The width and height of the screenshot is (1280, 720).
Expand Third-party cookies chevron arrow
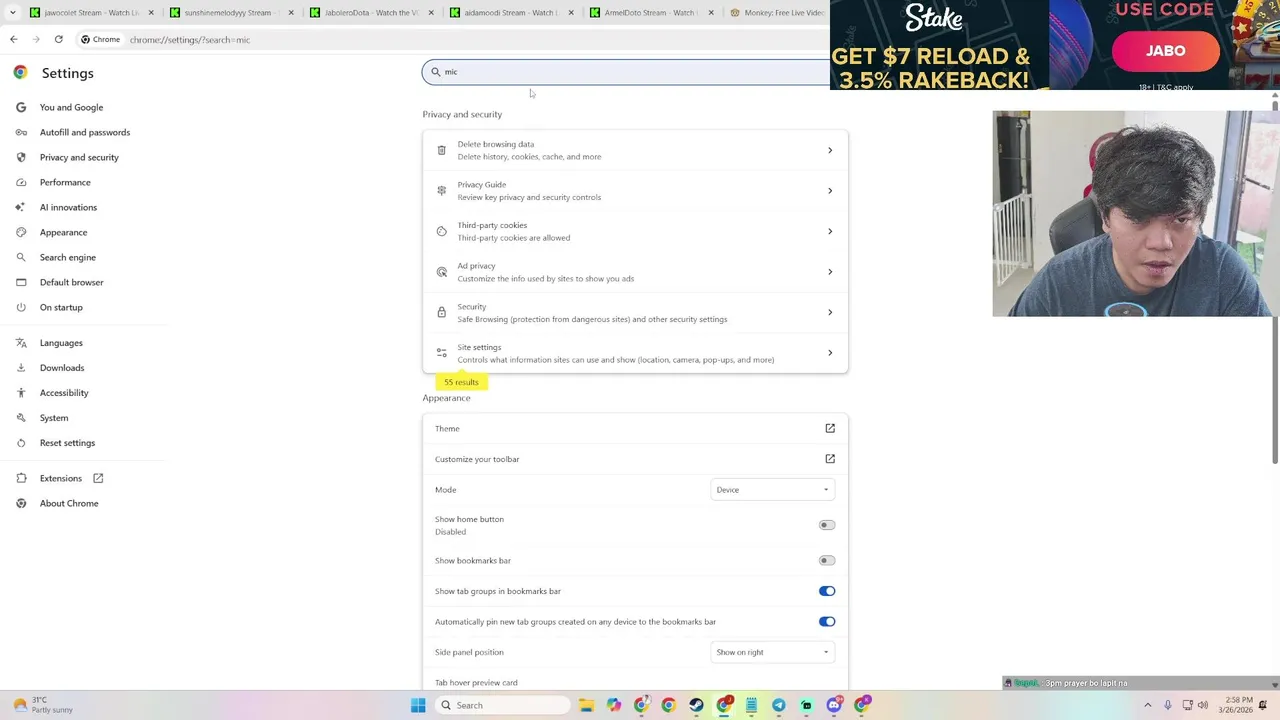830,231
